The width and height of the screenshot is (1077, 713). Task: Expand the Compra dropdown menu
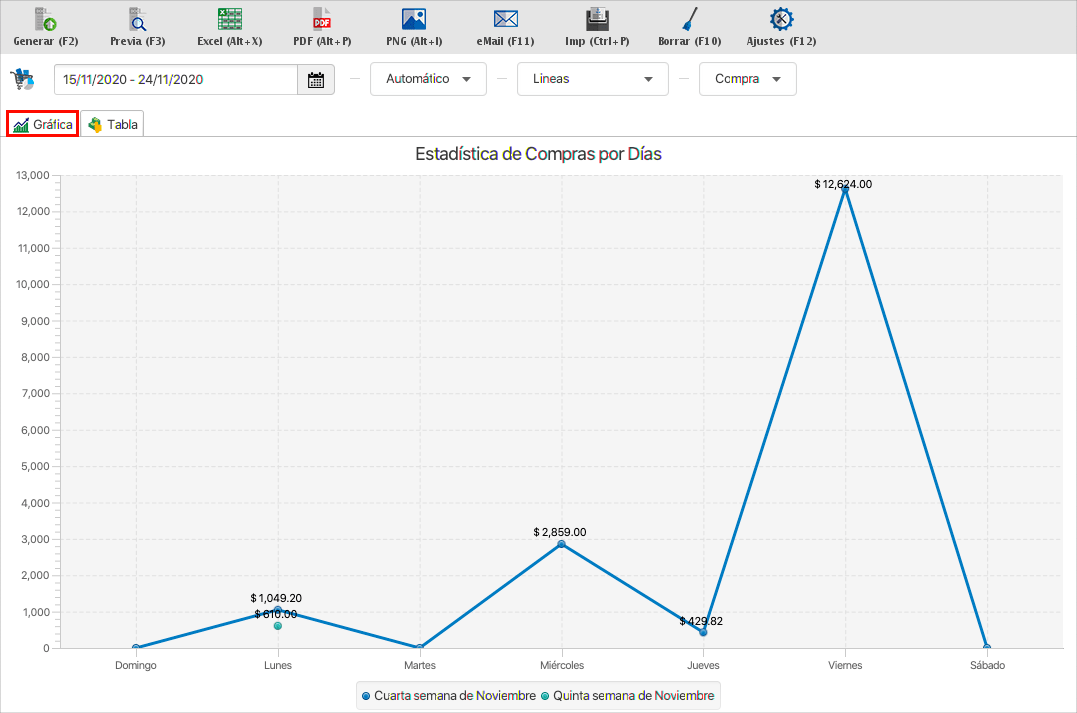pos(748,79)
